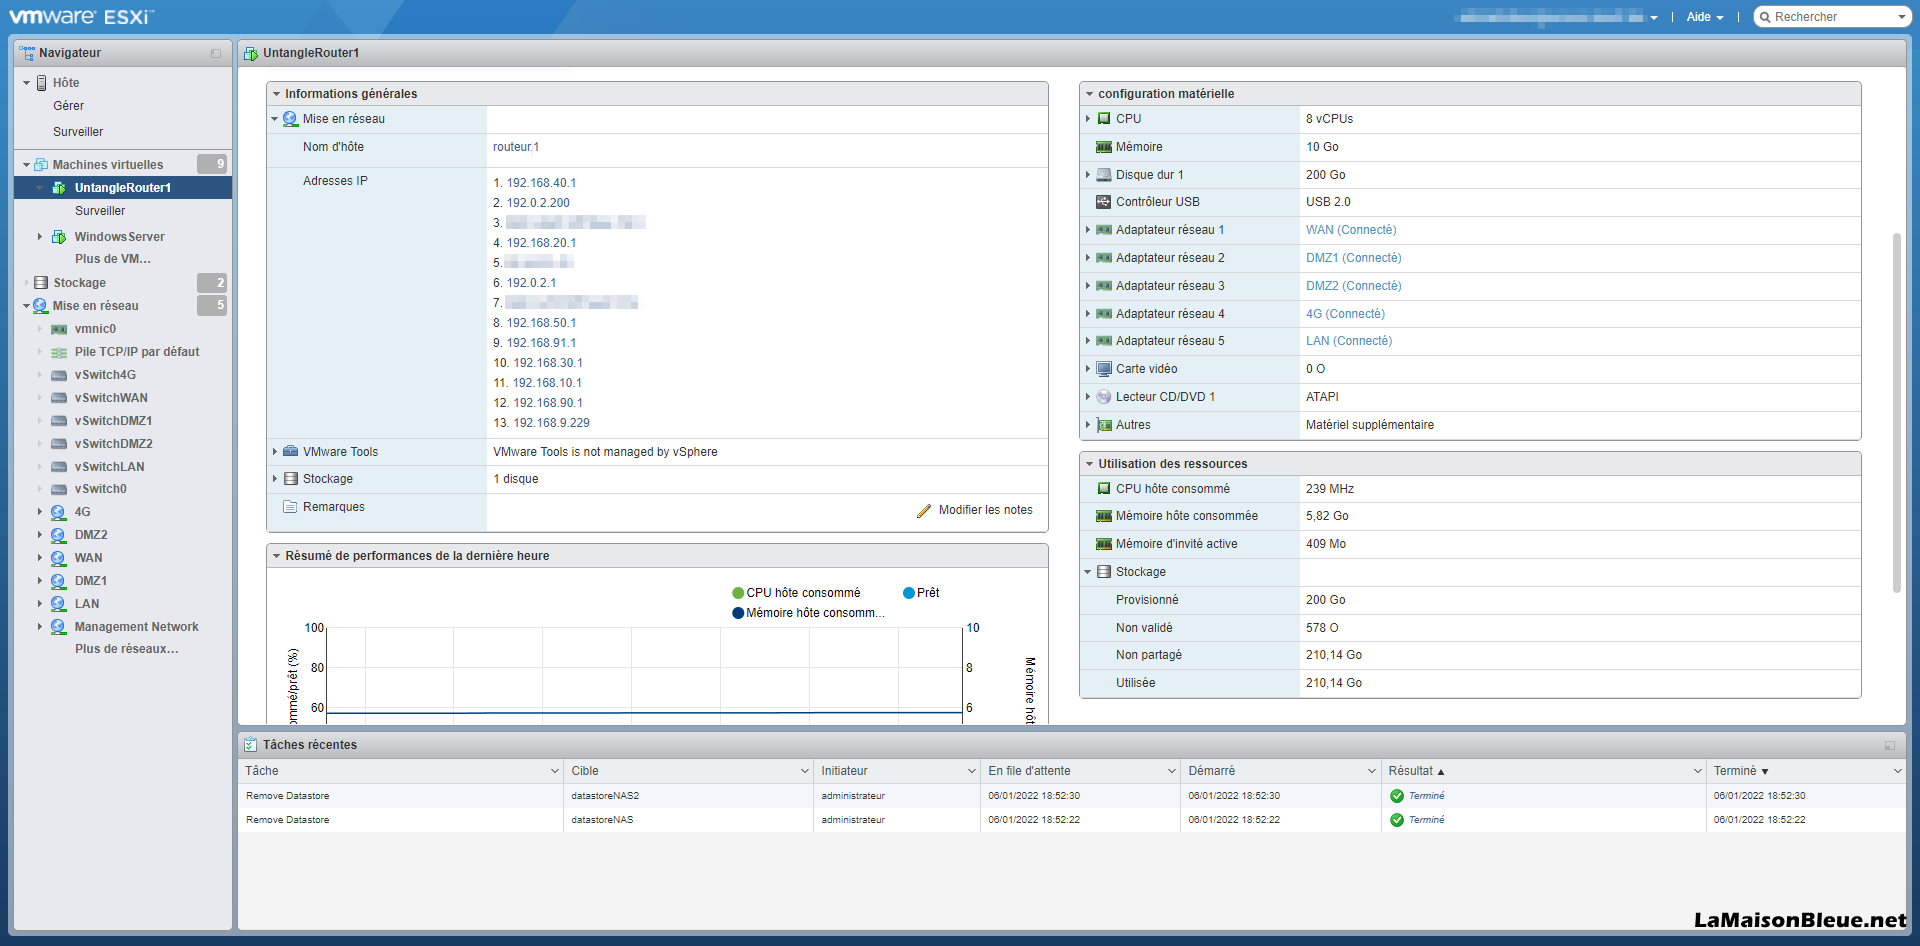The image size is (1920, 946).
Task: Click the Hôte server icon
Action: 42,83
